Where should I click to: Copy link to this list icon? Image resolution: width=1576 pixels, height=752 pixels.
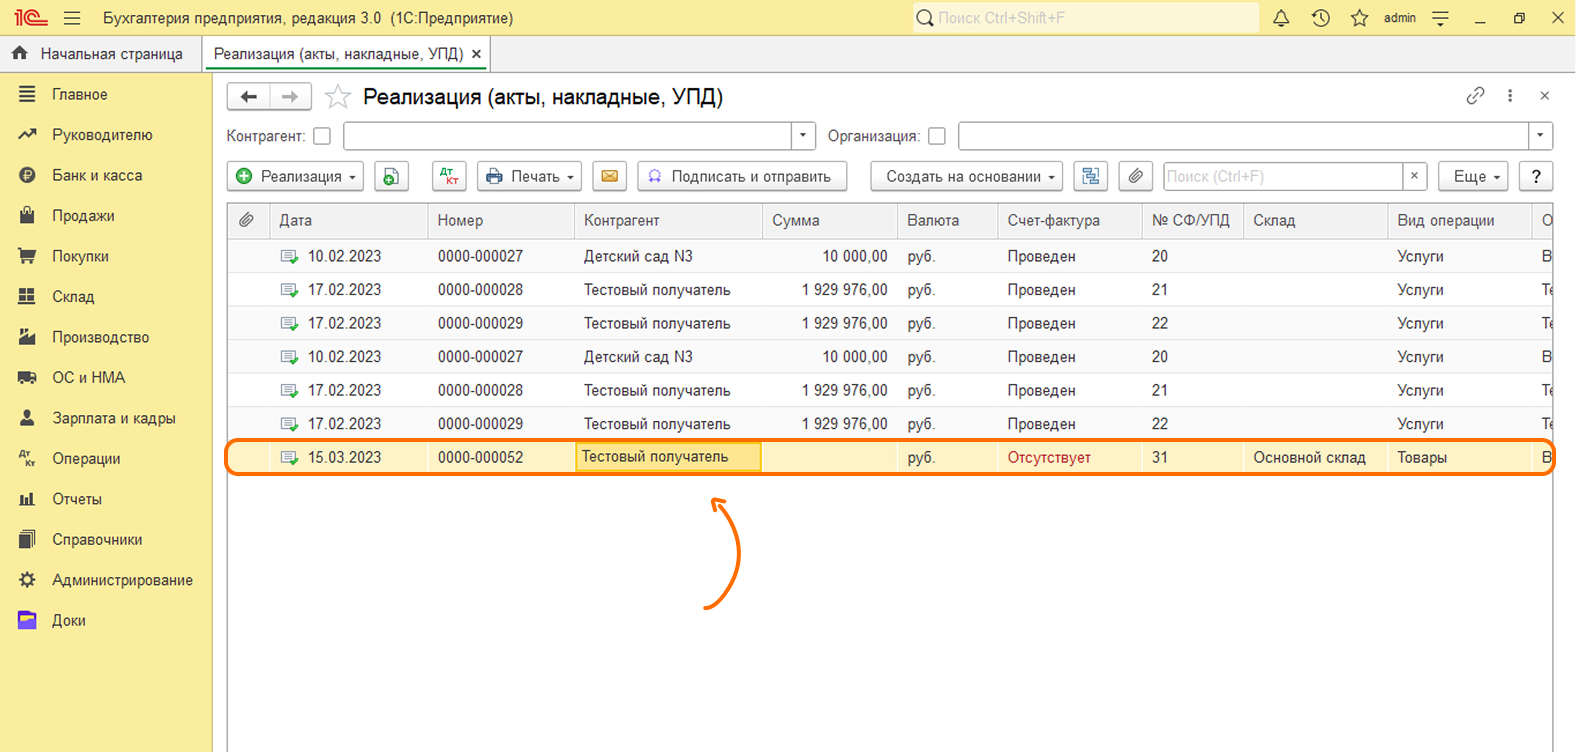1475,96
